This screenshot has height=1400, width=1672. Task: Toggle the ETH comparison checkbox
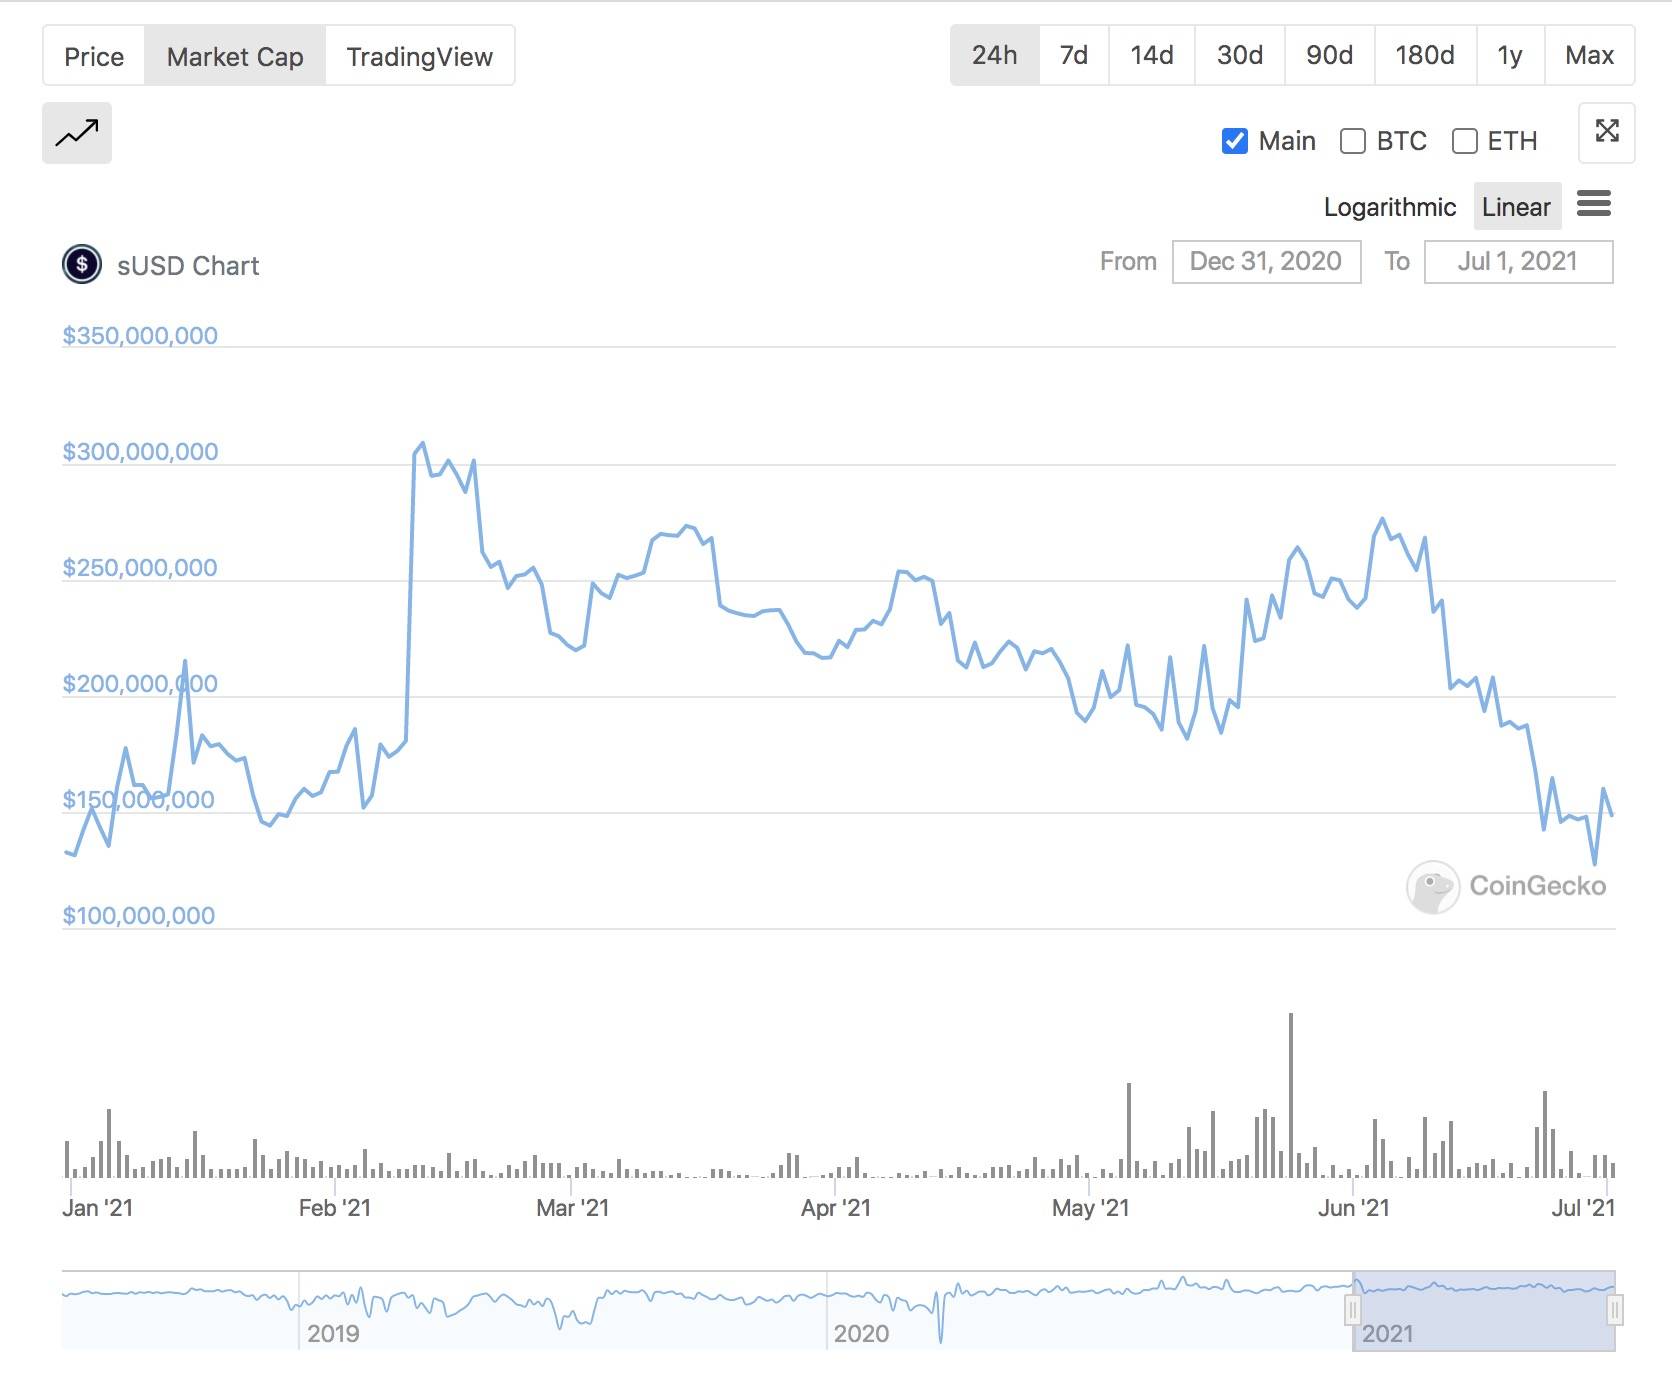(1465, 141)
